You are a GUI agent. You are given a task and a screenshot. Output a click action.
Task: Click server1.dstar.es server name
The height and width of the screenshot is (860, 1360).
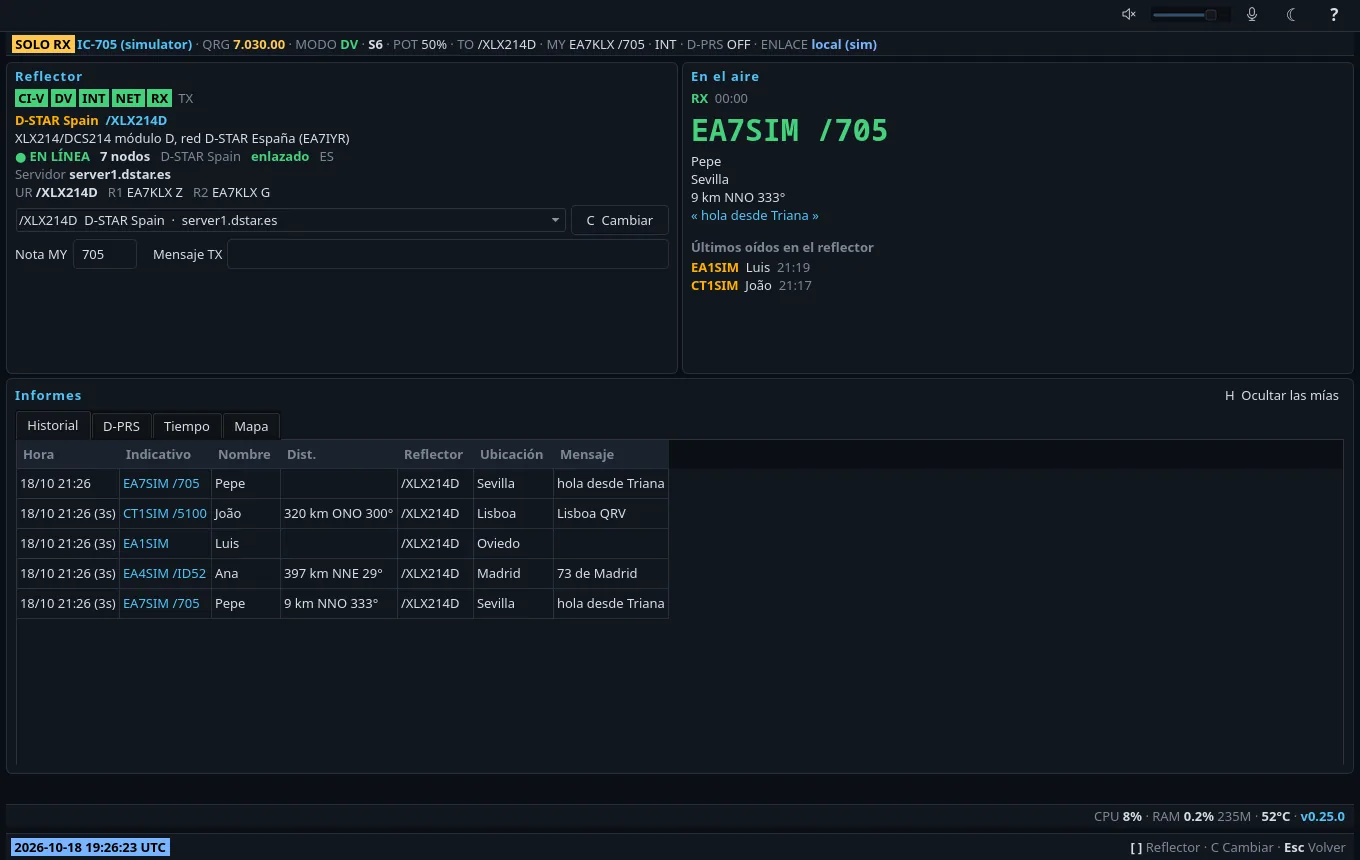pyautogui.click(x=120, y=174)
